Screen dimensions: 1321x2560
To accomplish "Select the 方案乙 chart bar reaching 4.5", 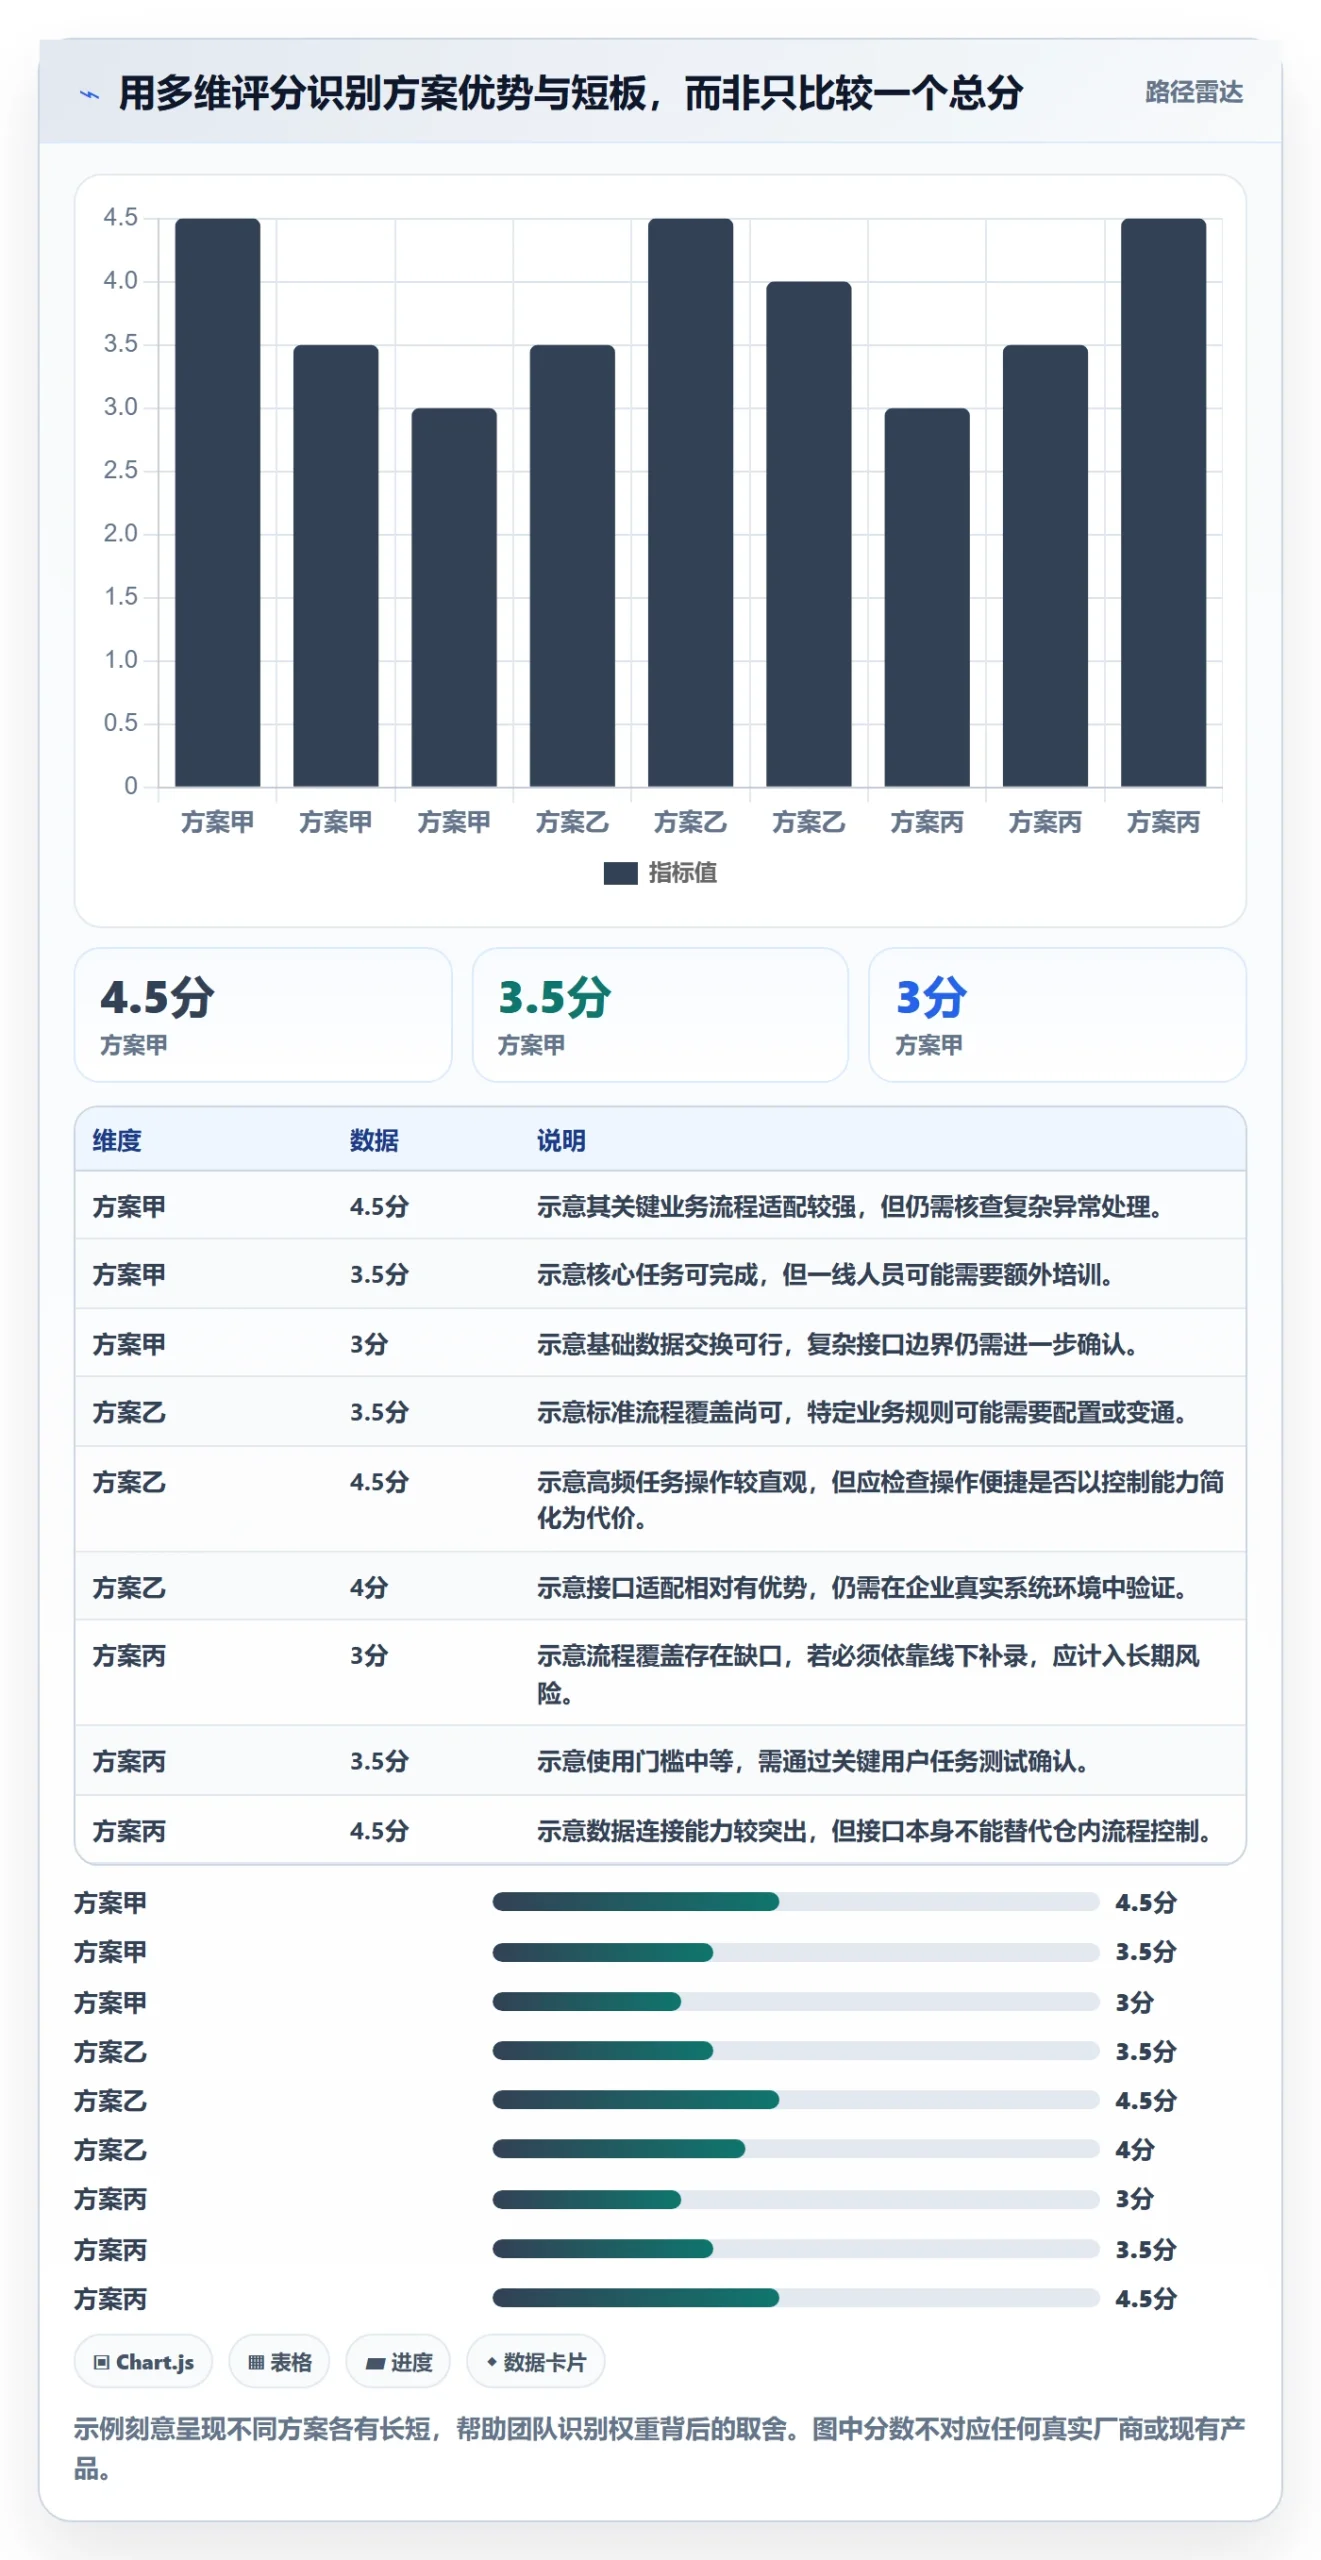I will click(690, 502).
